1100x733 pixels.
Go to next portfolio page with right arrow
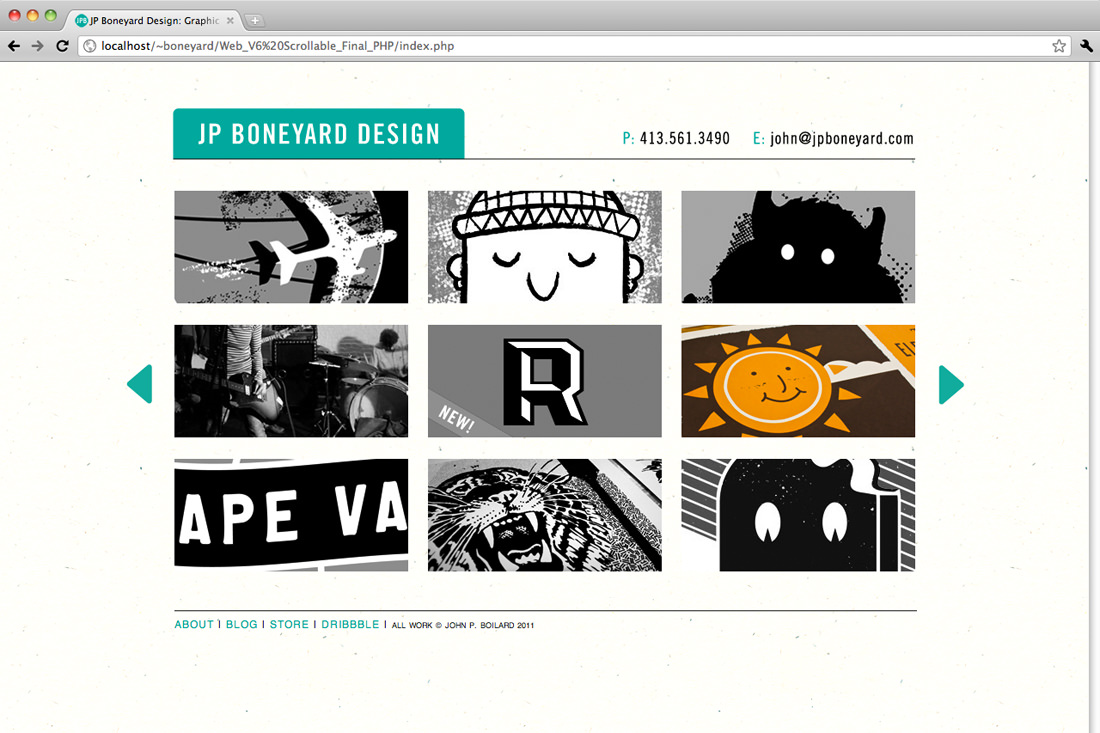[951, 384]
